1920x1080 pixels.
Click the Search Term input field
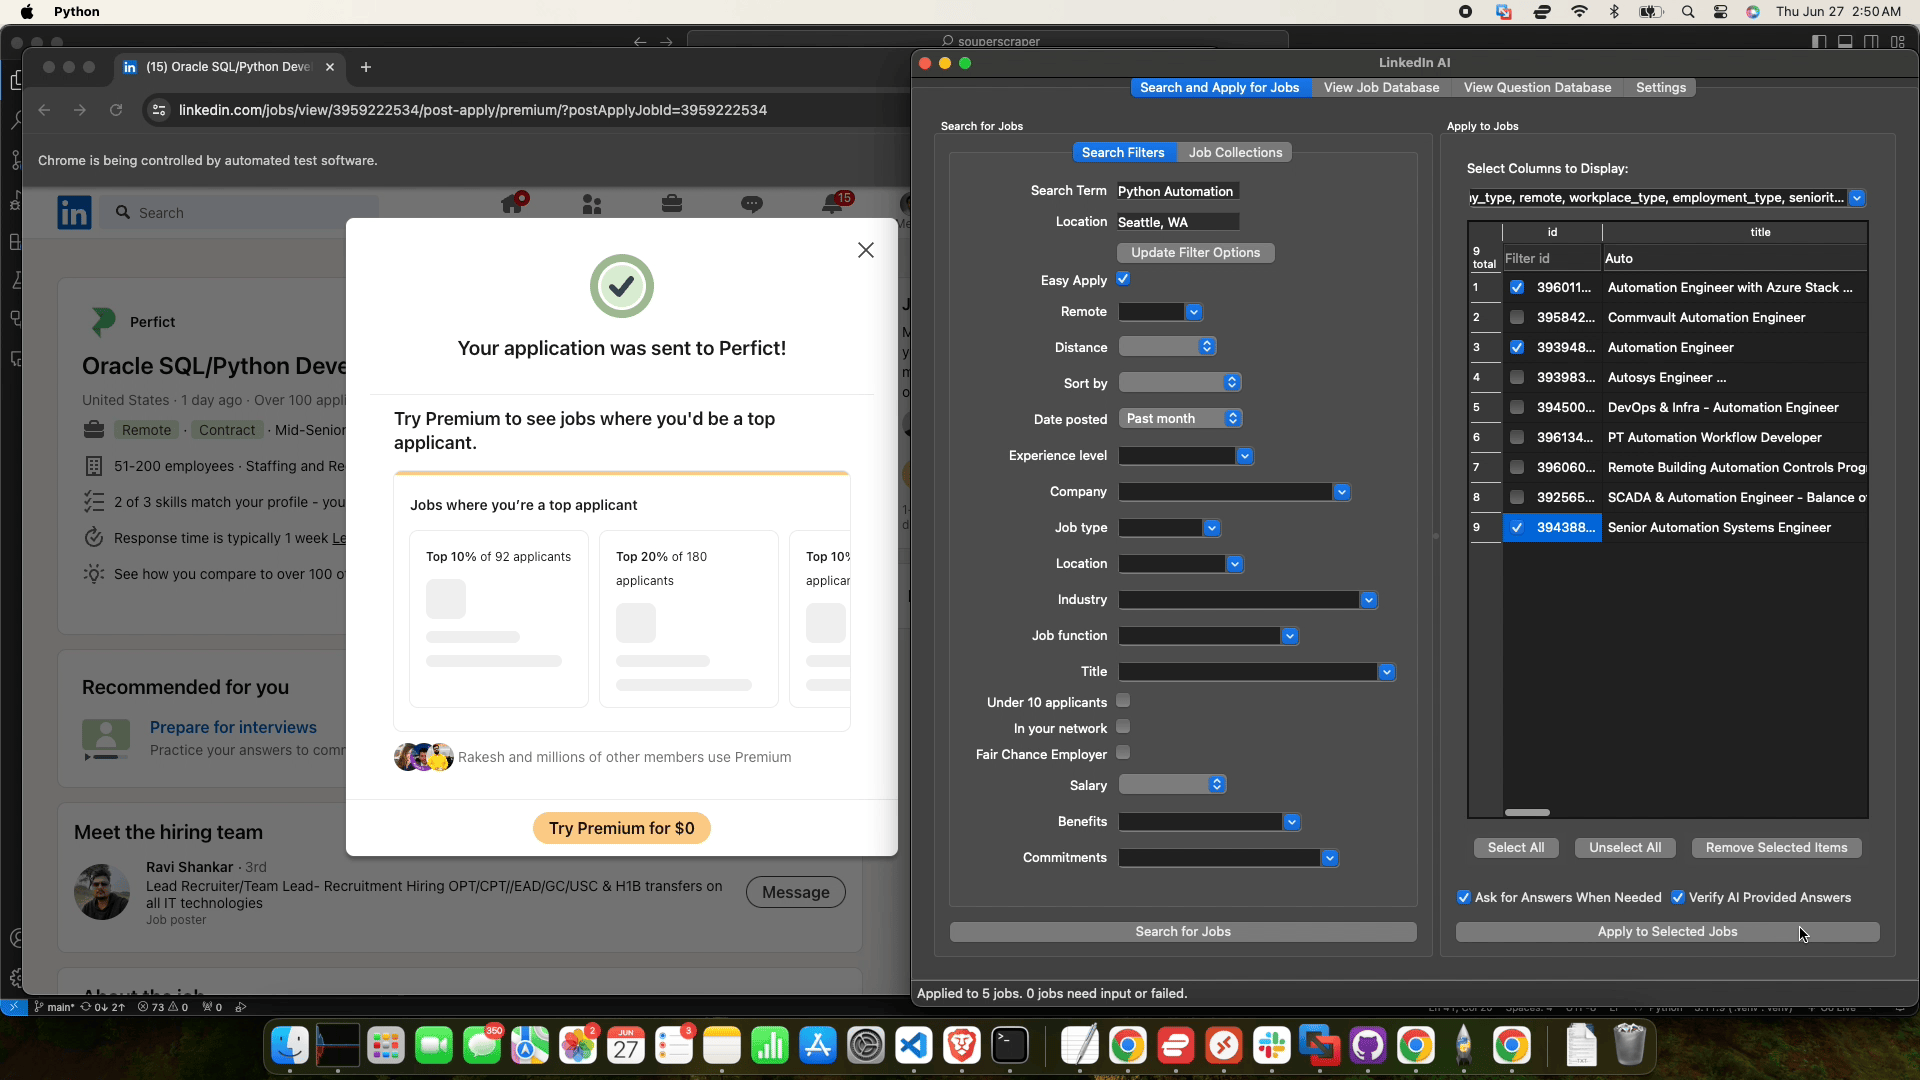pos(1178,191)
